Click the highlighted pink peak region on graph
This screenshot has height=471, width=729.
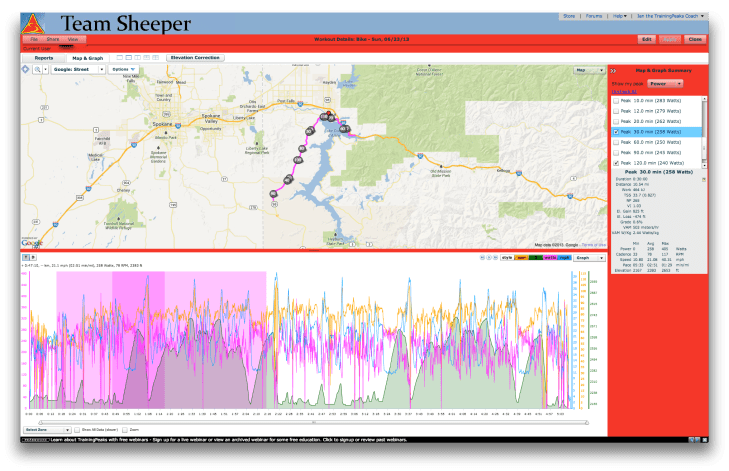pos(161,340)
